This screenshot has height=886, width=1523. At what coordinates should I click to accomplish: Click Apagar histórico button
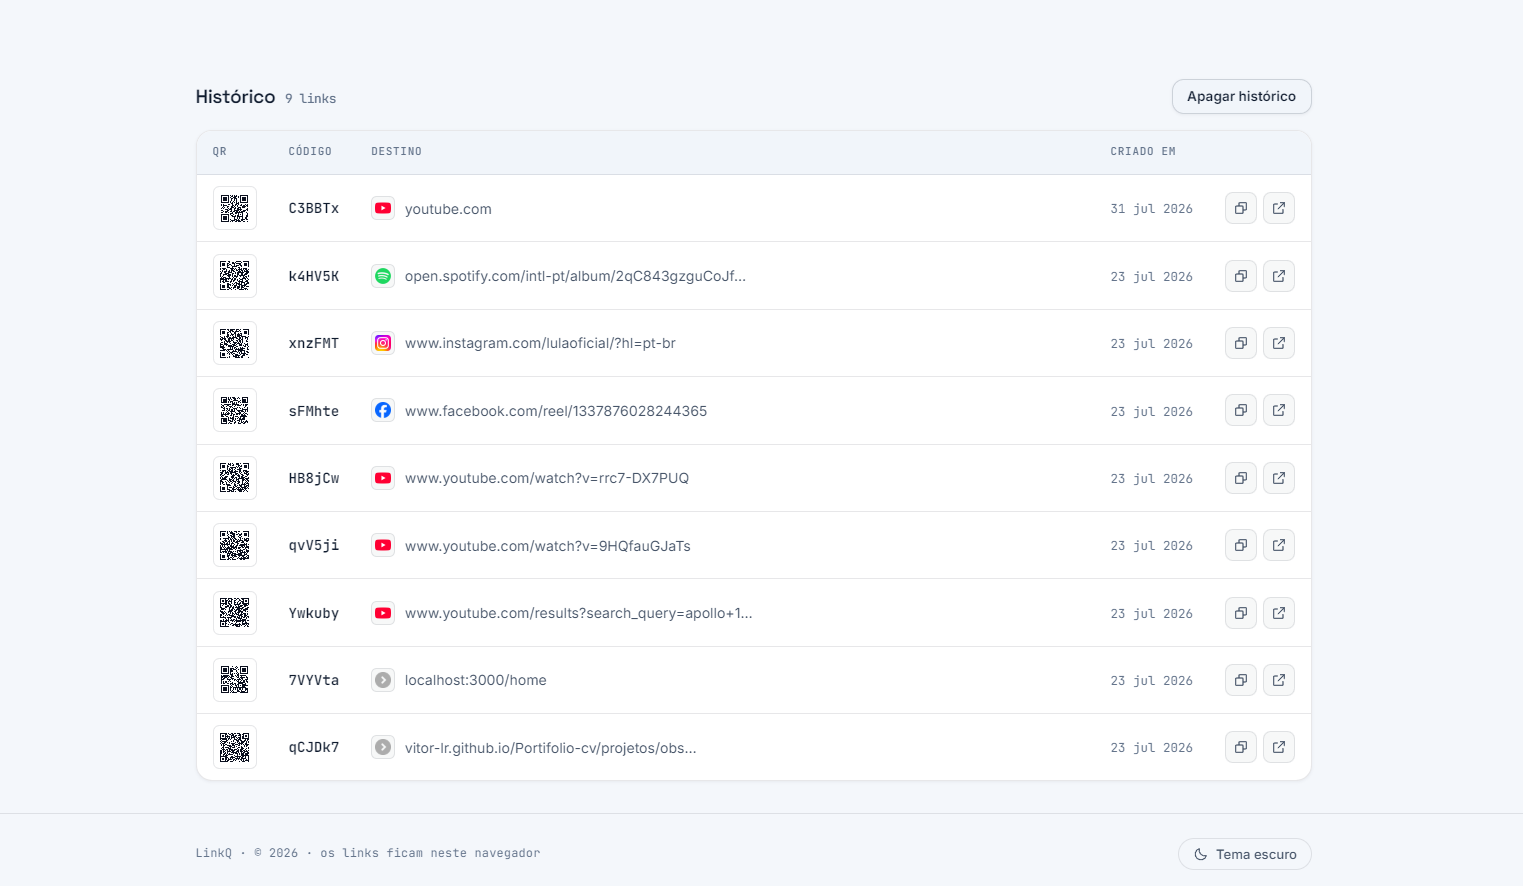coord(1241,96)
